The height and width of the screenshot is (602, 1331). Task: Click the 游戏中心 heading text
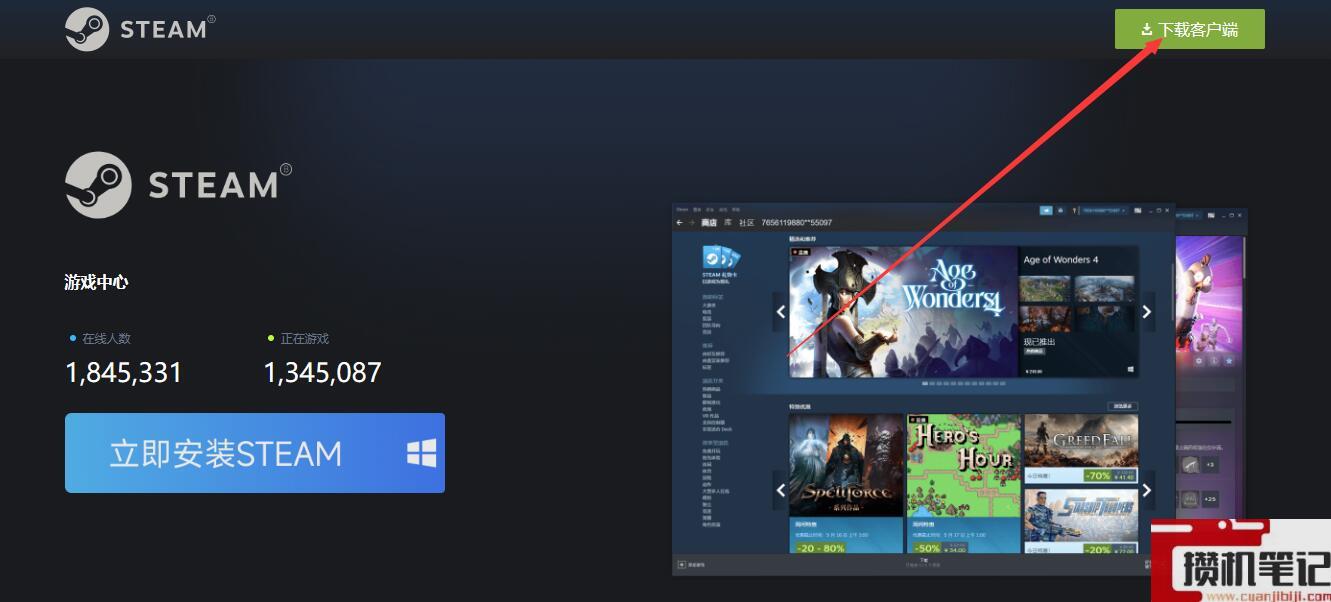(96, 282)
